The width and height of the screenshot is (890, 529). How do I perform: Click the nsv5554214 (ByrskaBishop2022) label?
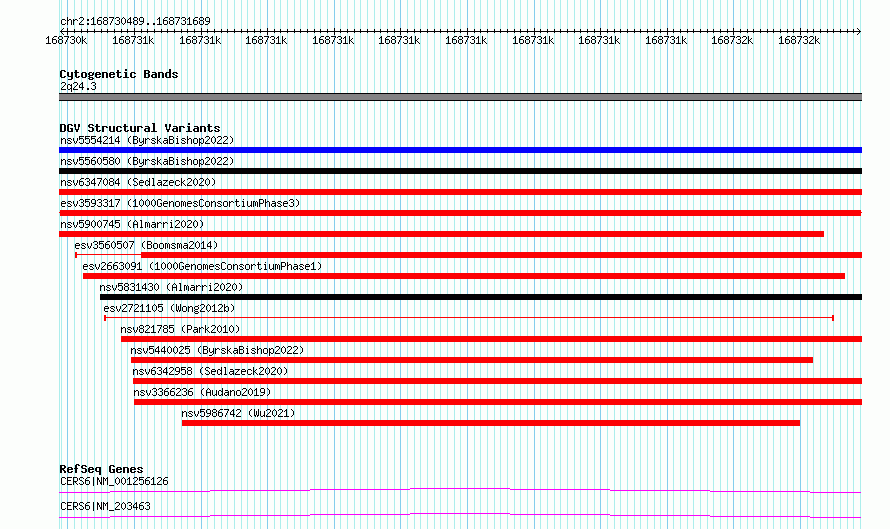[x=147, y=140]
